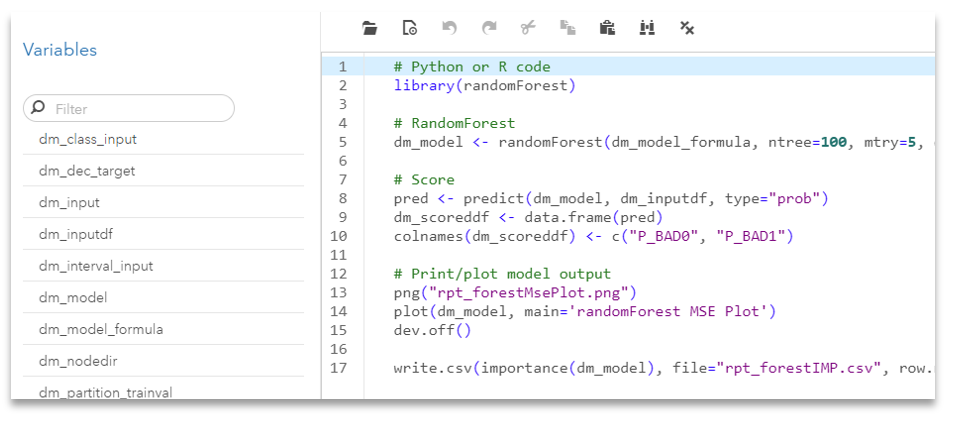
Task: Select the dm_model variable
Action: [x=73, y=297]
